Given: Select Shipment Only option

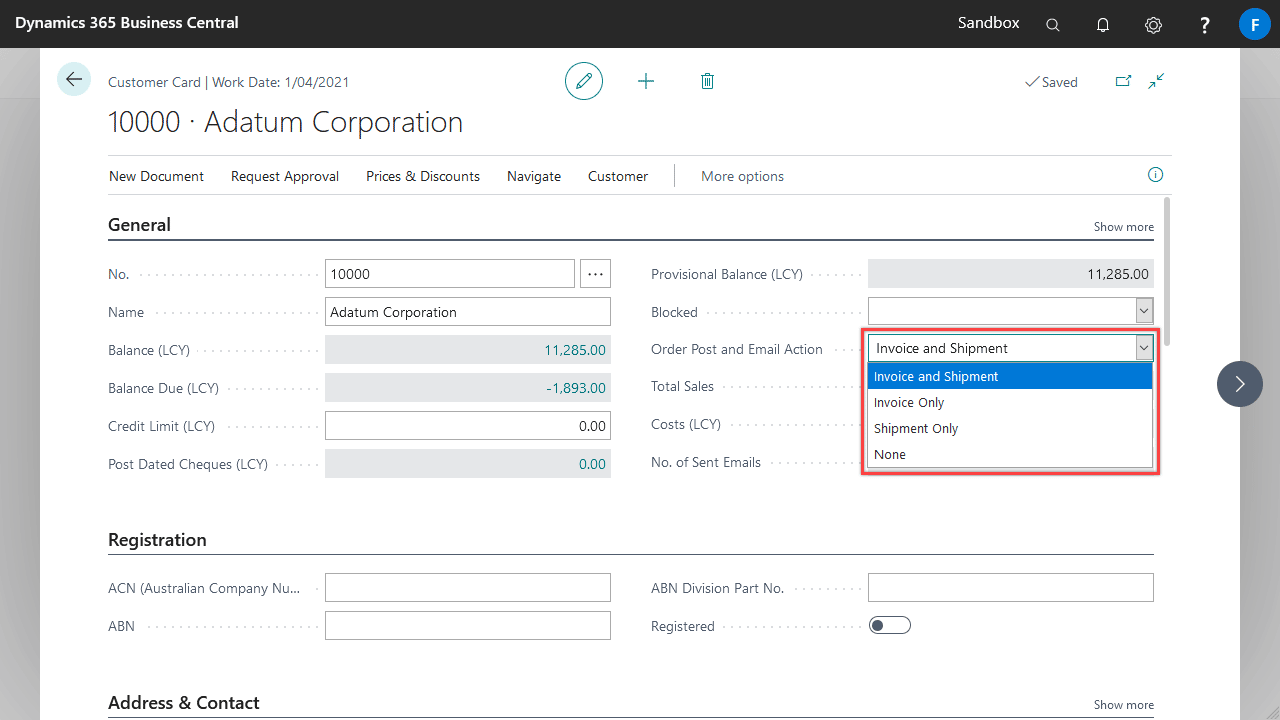Looking at the screenshot, I should click(1010, 428).
